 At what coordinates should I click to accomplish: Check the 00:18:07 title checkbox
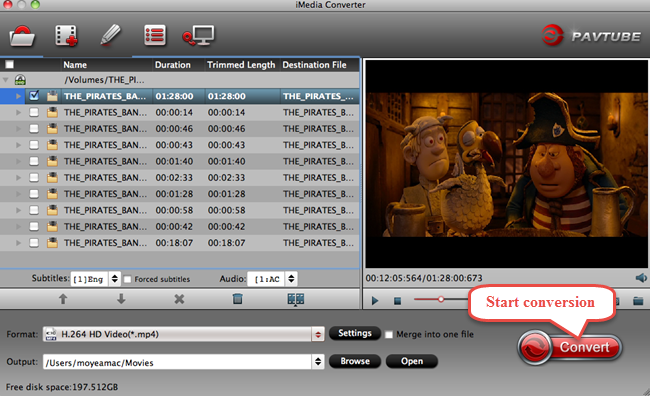pyautogui.click(x=34, y=243)
